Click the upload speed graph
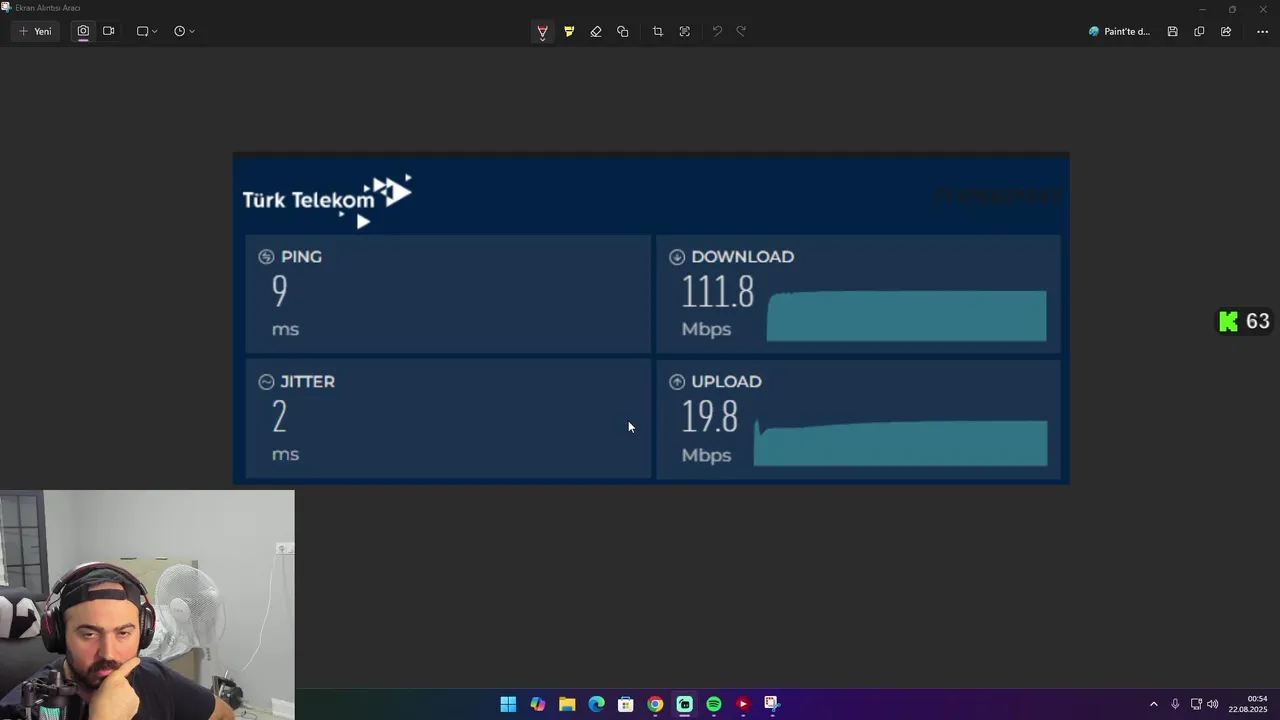The image size is (1280, 720). [x=900, y=443]
